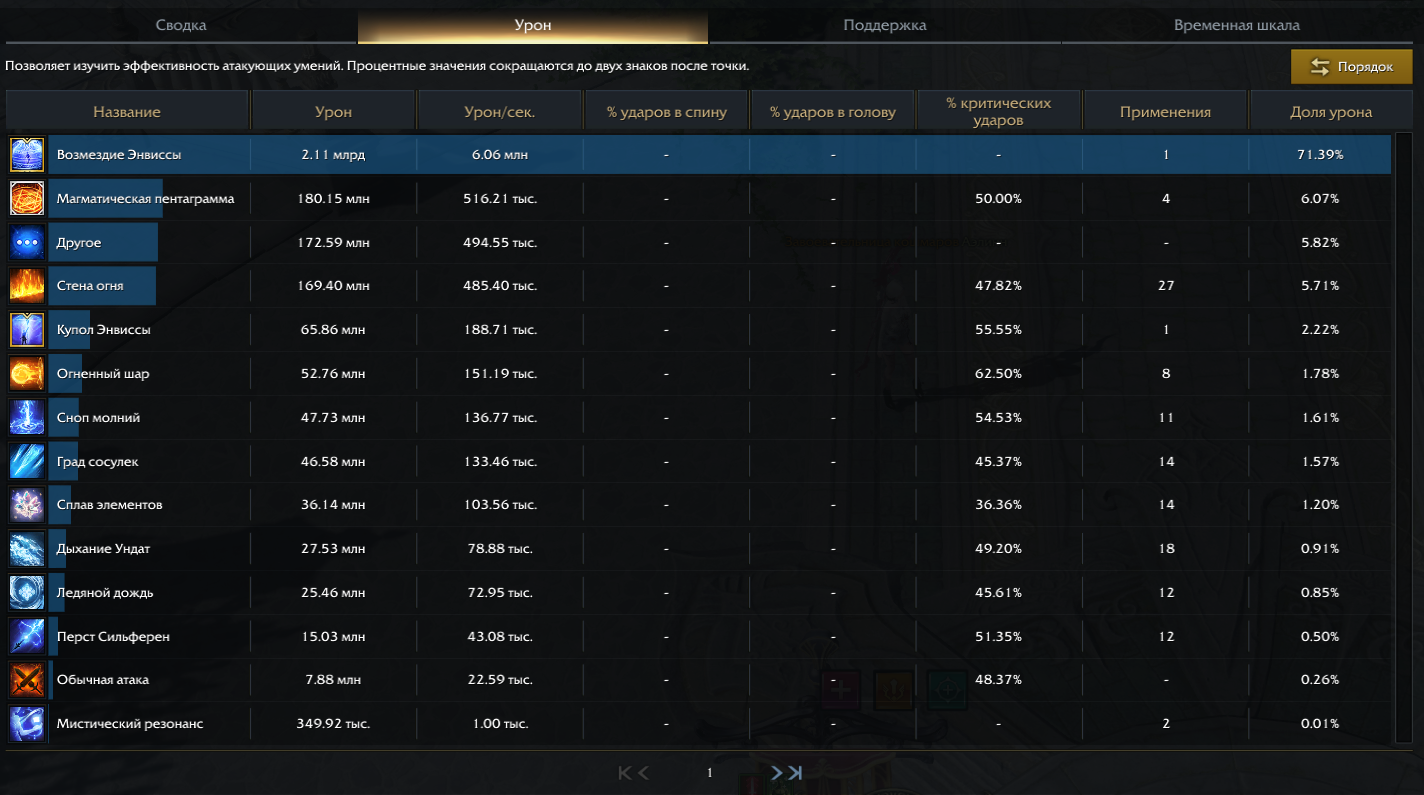The width and height of the screenshot is (1424, 795).
Task: Click the Мистический резонанс skill icon
Action: coord(25,722)
